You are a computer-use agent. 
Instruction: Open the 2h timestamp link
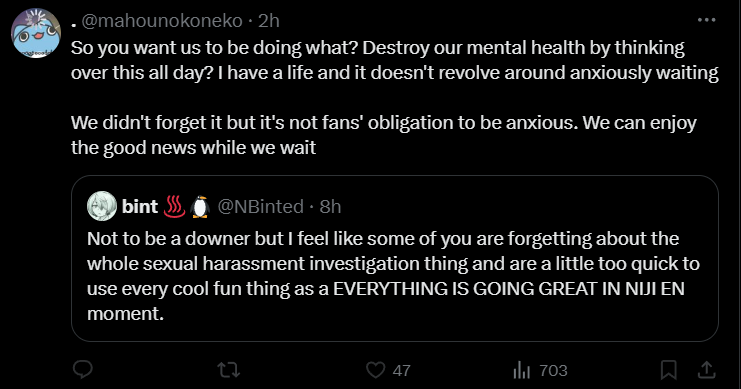point(269,21)
